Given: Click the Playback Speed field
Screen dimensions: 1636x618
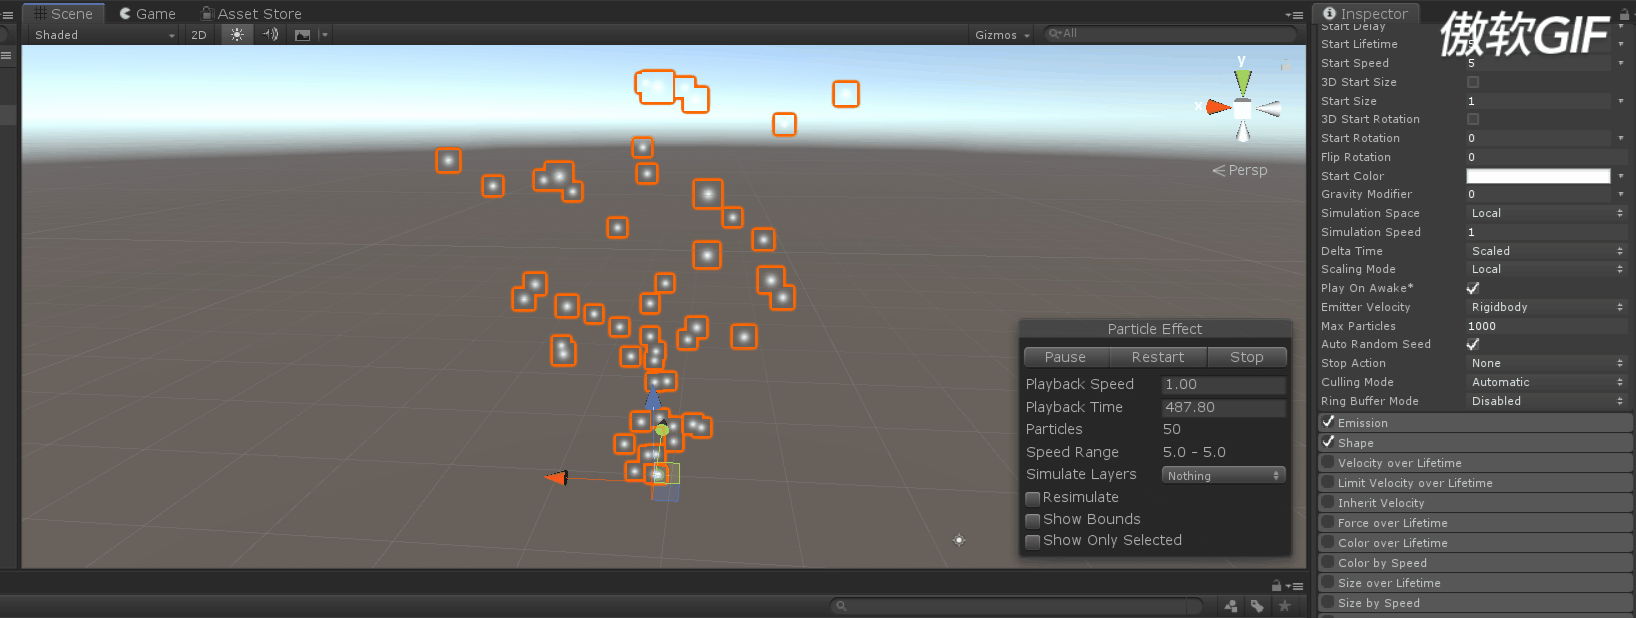Looking at the screenshot, I should coord(1224,384).
